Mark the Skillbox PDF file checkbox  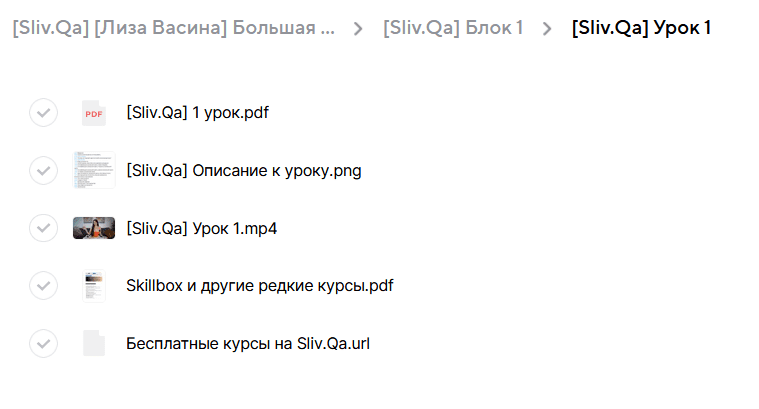(43, 286)
